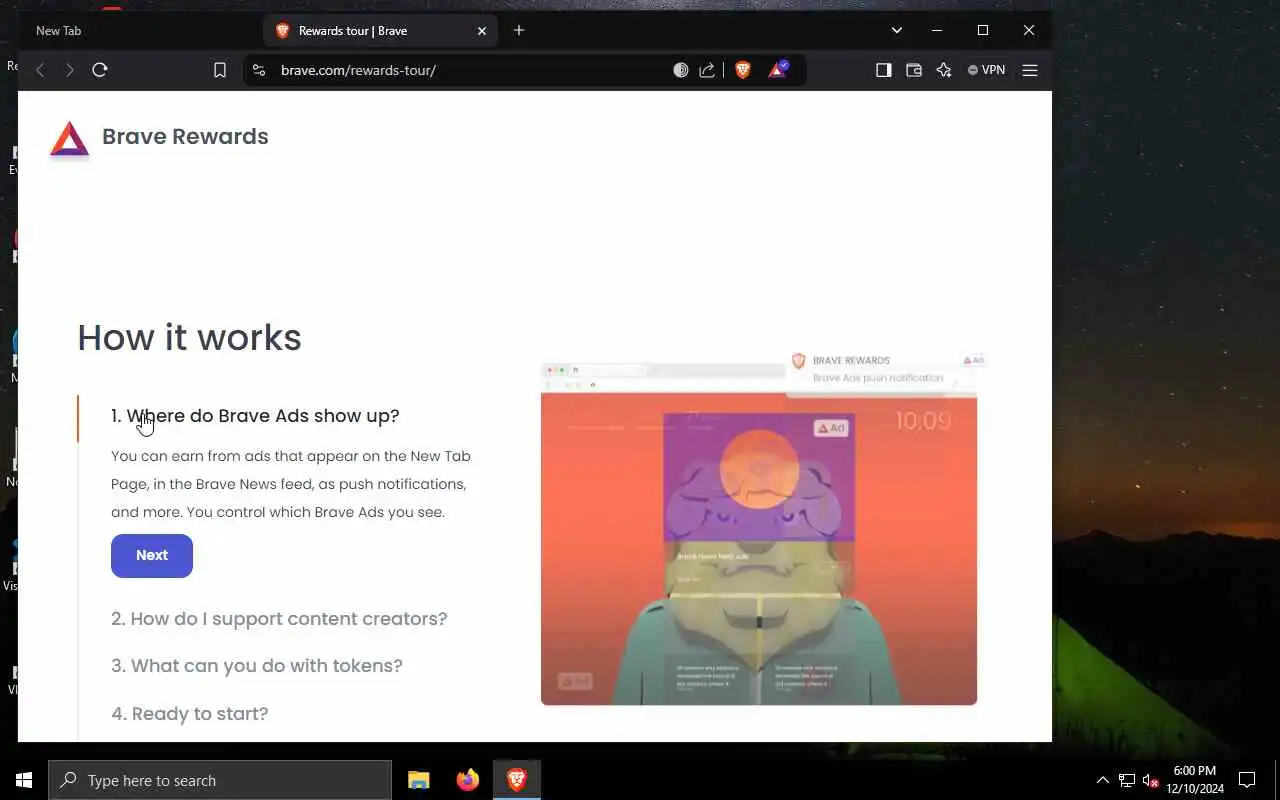
Task: Toggle the sidebar panel icon
Action: (x=884, y=70)
